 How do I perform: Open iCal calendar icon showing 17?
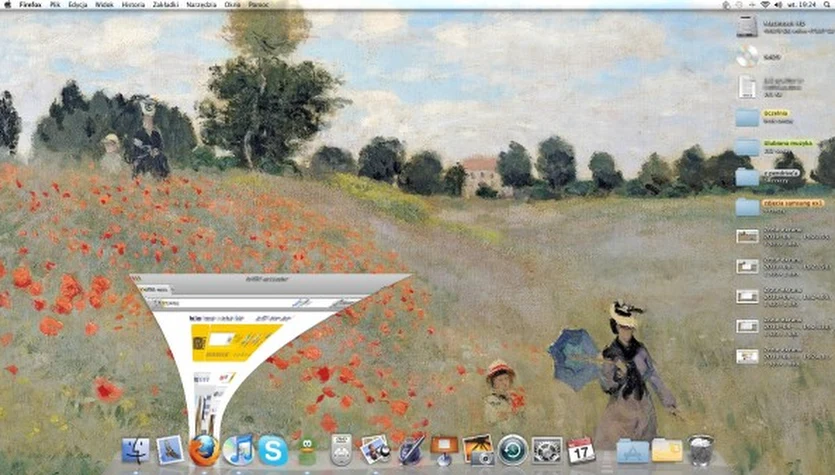tap(580, 450)
